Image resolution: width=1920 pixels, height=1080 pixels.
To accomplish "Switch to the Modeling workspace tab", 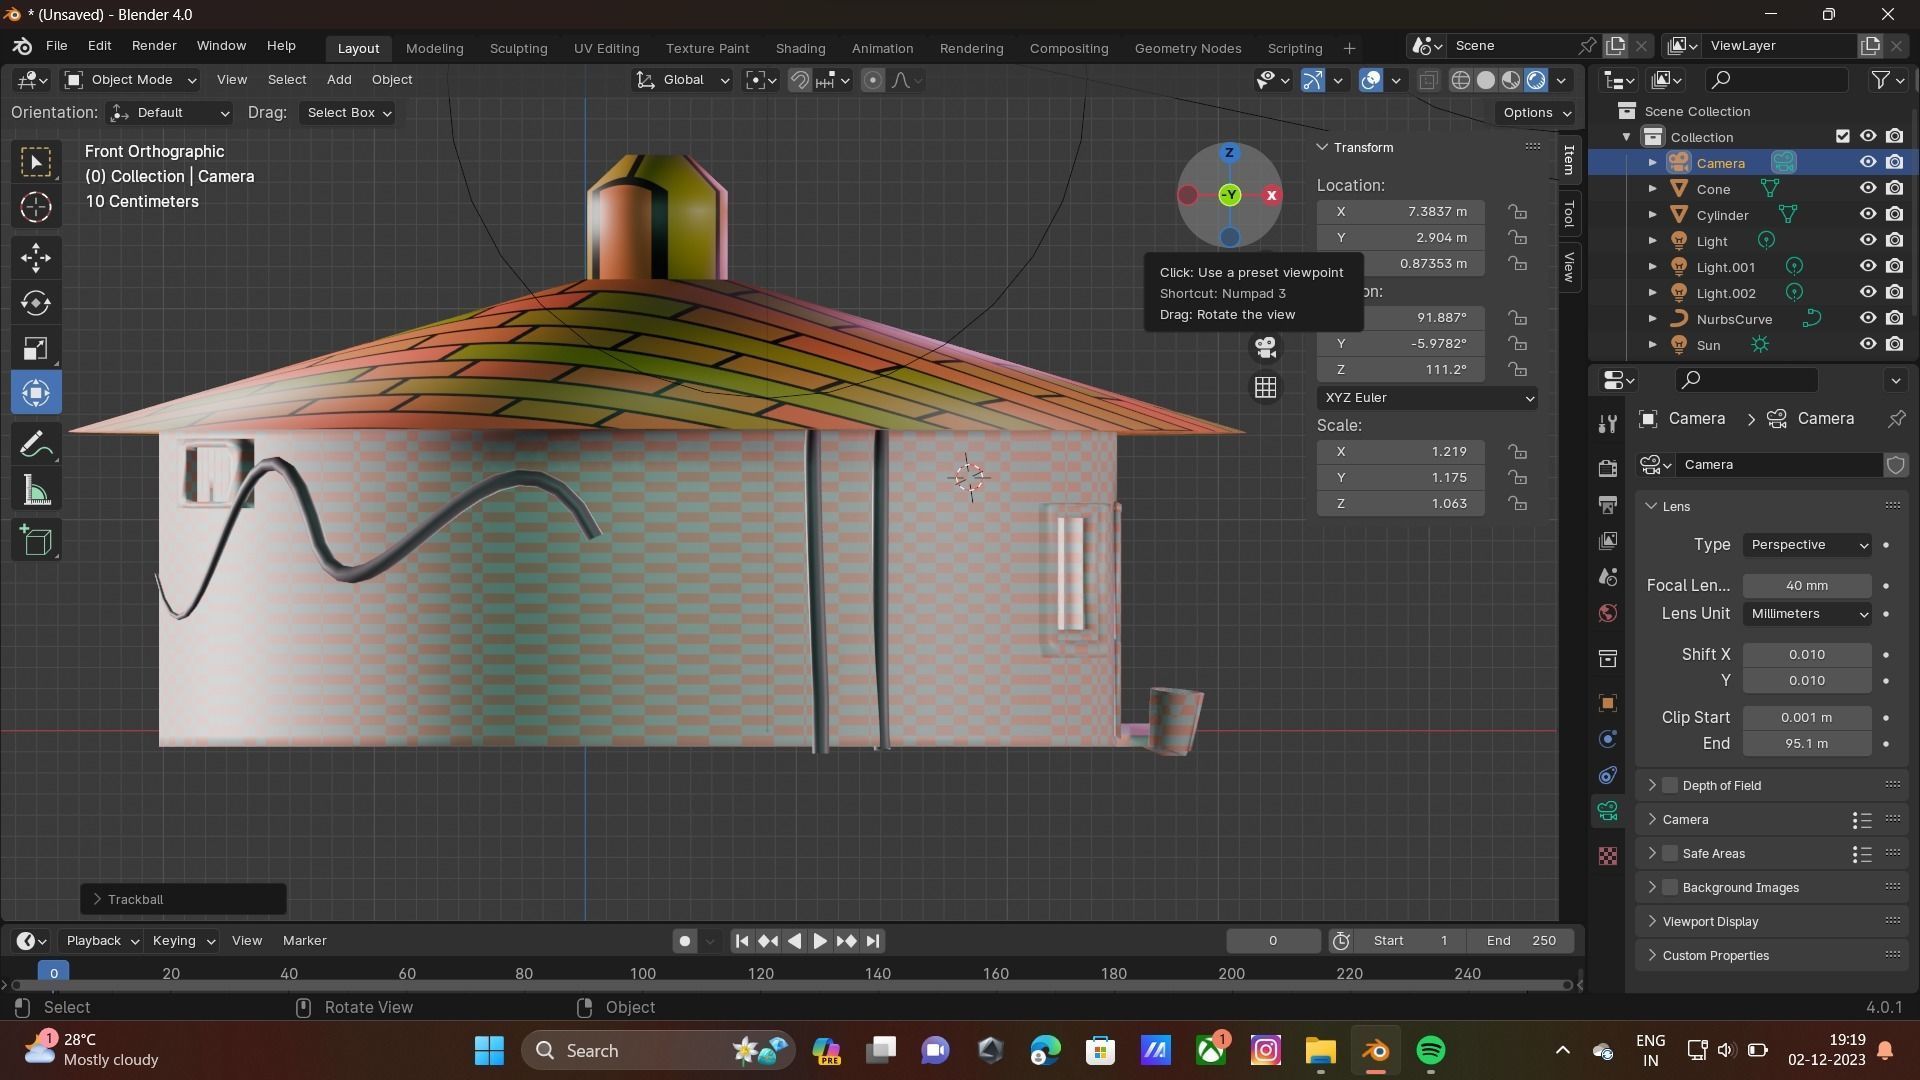I will point(434,48).
